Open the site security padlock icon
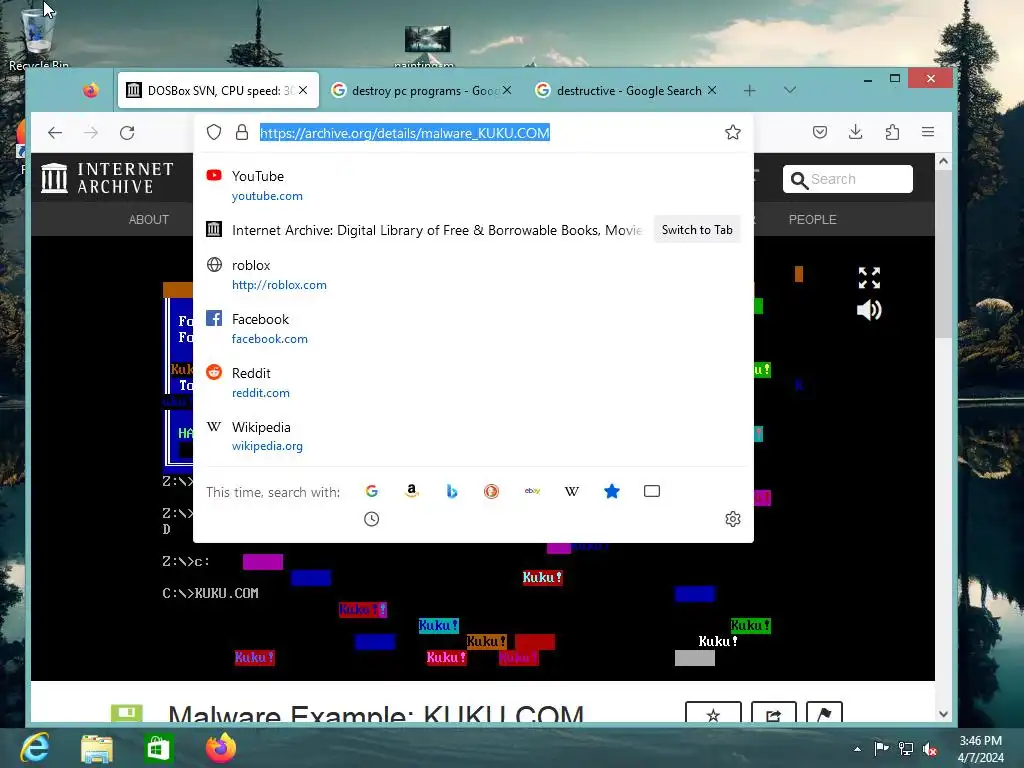Screen dimensions: 1024x768 [x=242, y=133]
